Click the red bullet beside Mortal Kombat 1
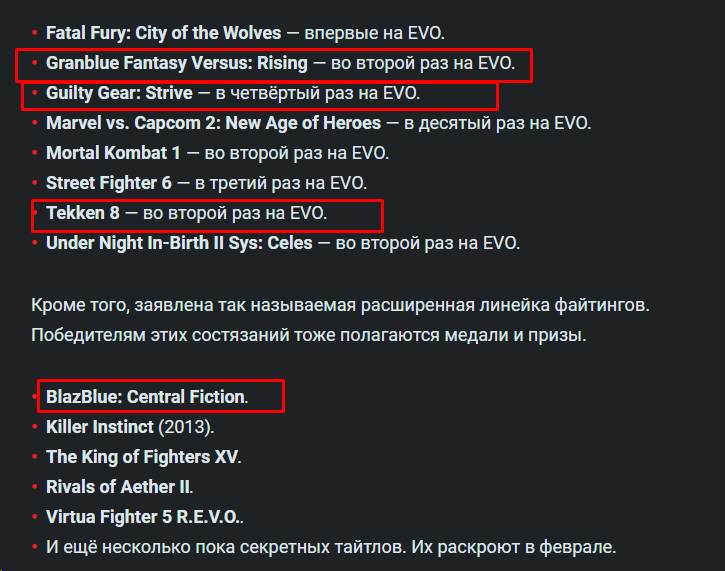The width and height of the screenshot is (725, 571). click(35, 153)
